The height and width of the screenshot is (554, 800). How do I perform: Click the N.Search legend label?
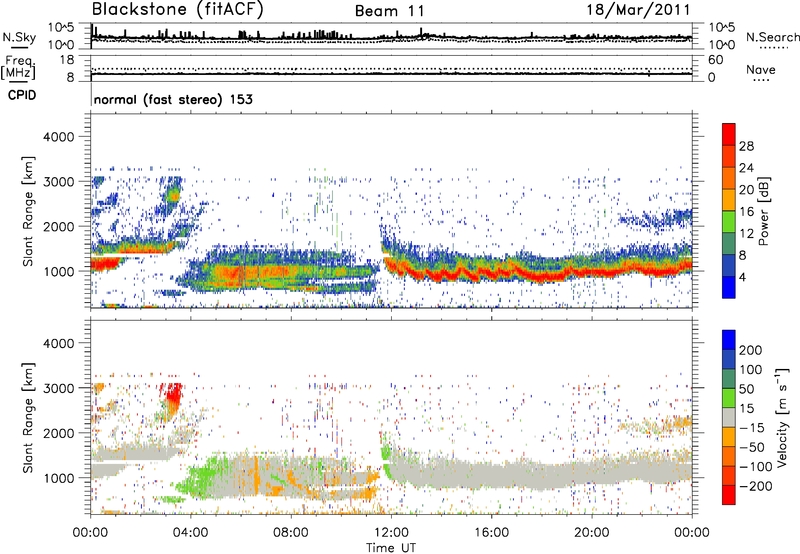[x=772, y=37]
